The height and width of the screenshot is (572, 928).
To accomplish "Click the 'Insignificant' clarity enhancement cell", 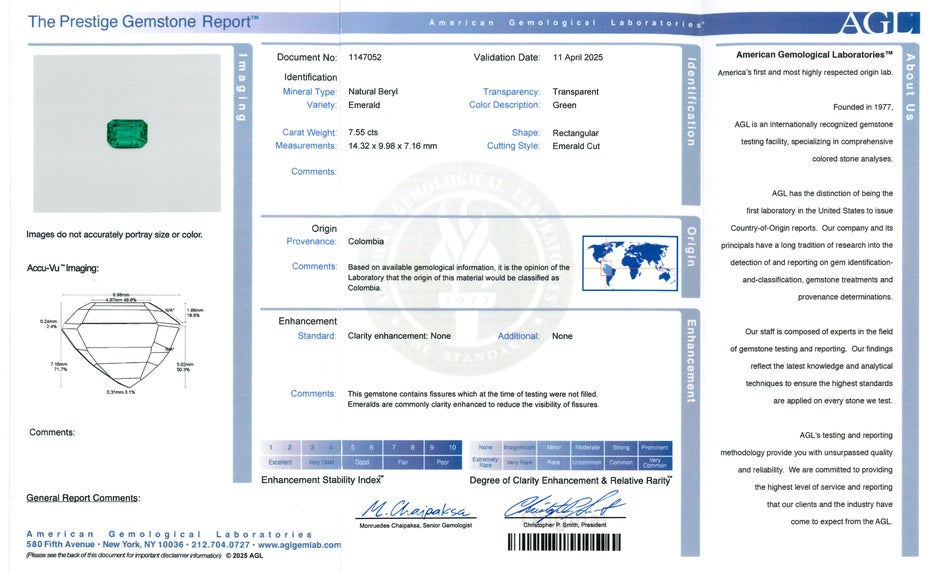I will (519, 448).
